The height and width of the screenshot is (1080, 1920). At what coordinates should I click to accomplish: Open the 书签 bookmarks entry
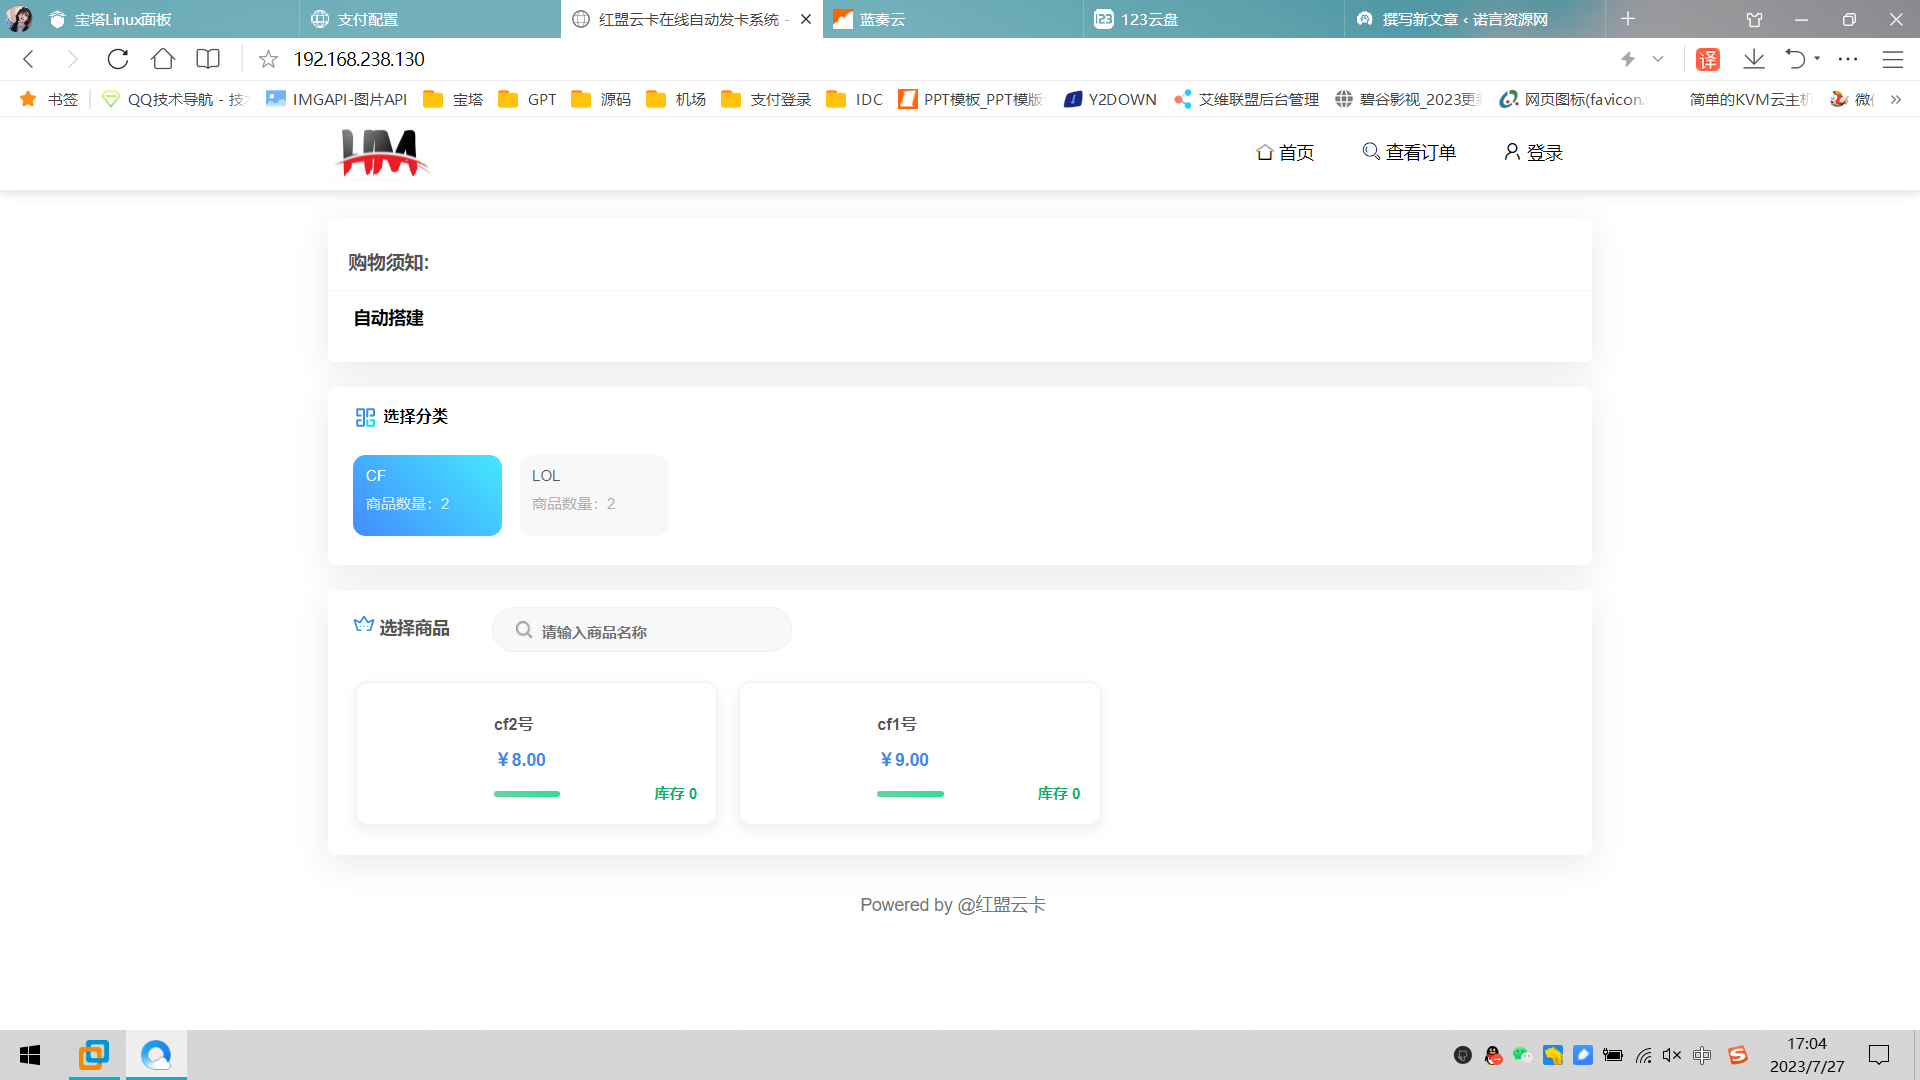[x=49, y=99]
